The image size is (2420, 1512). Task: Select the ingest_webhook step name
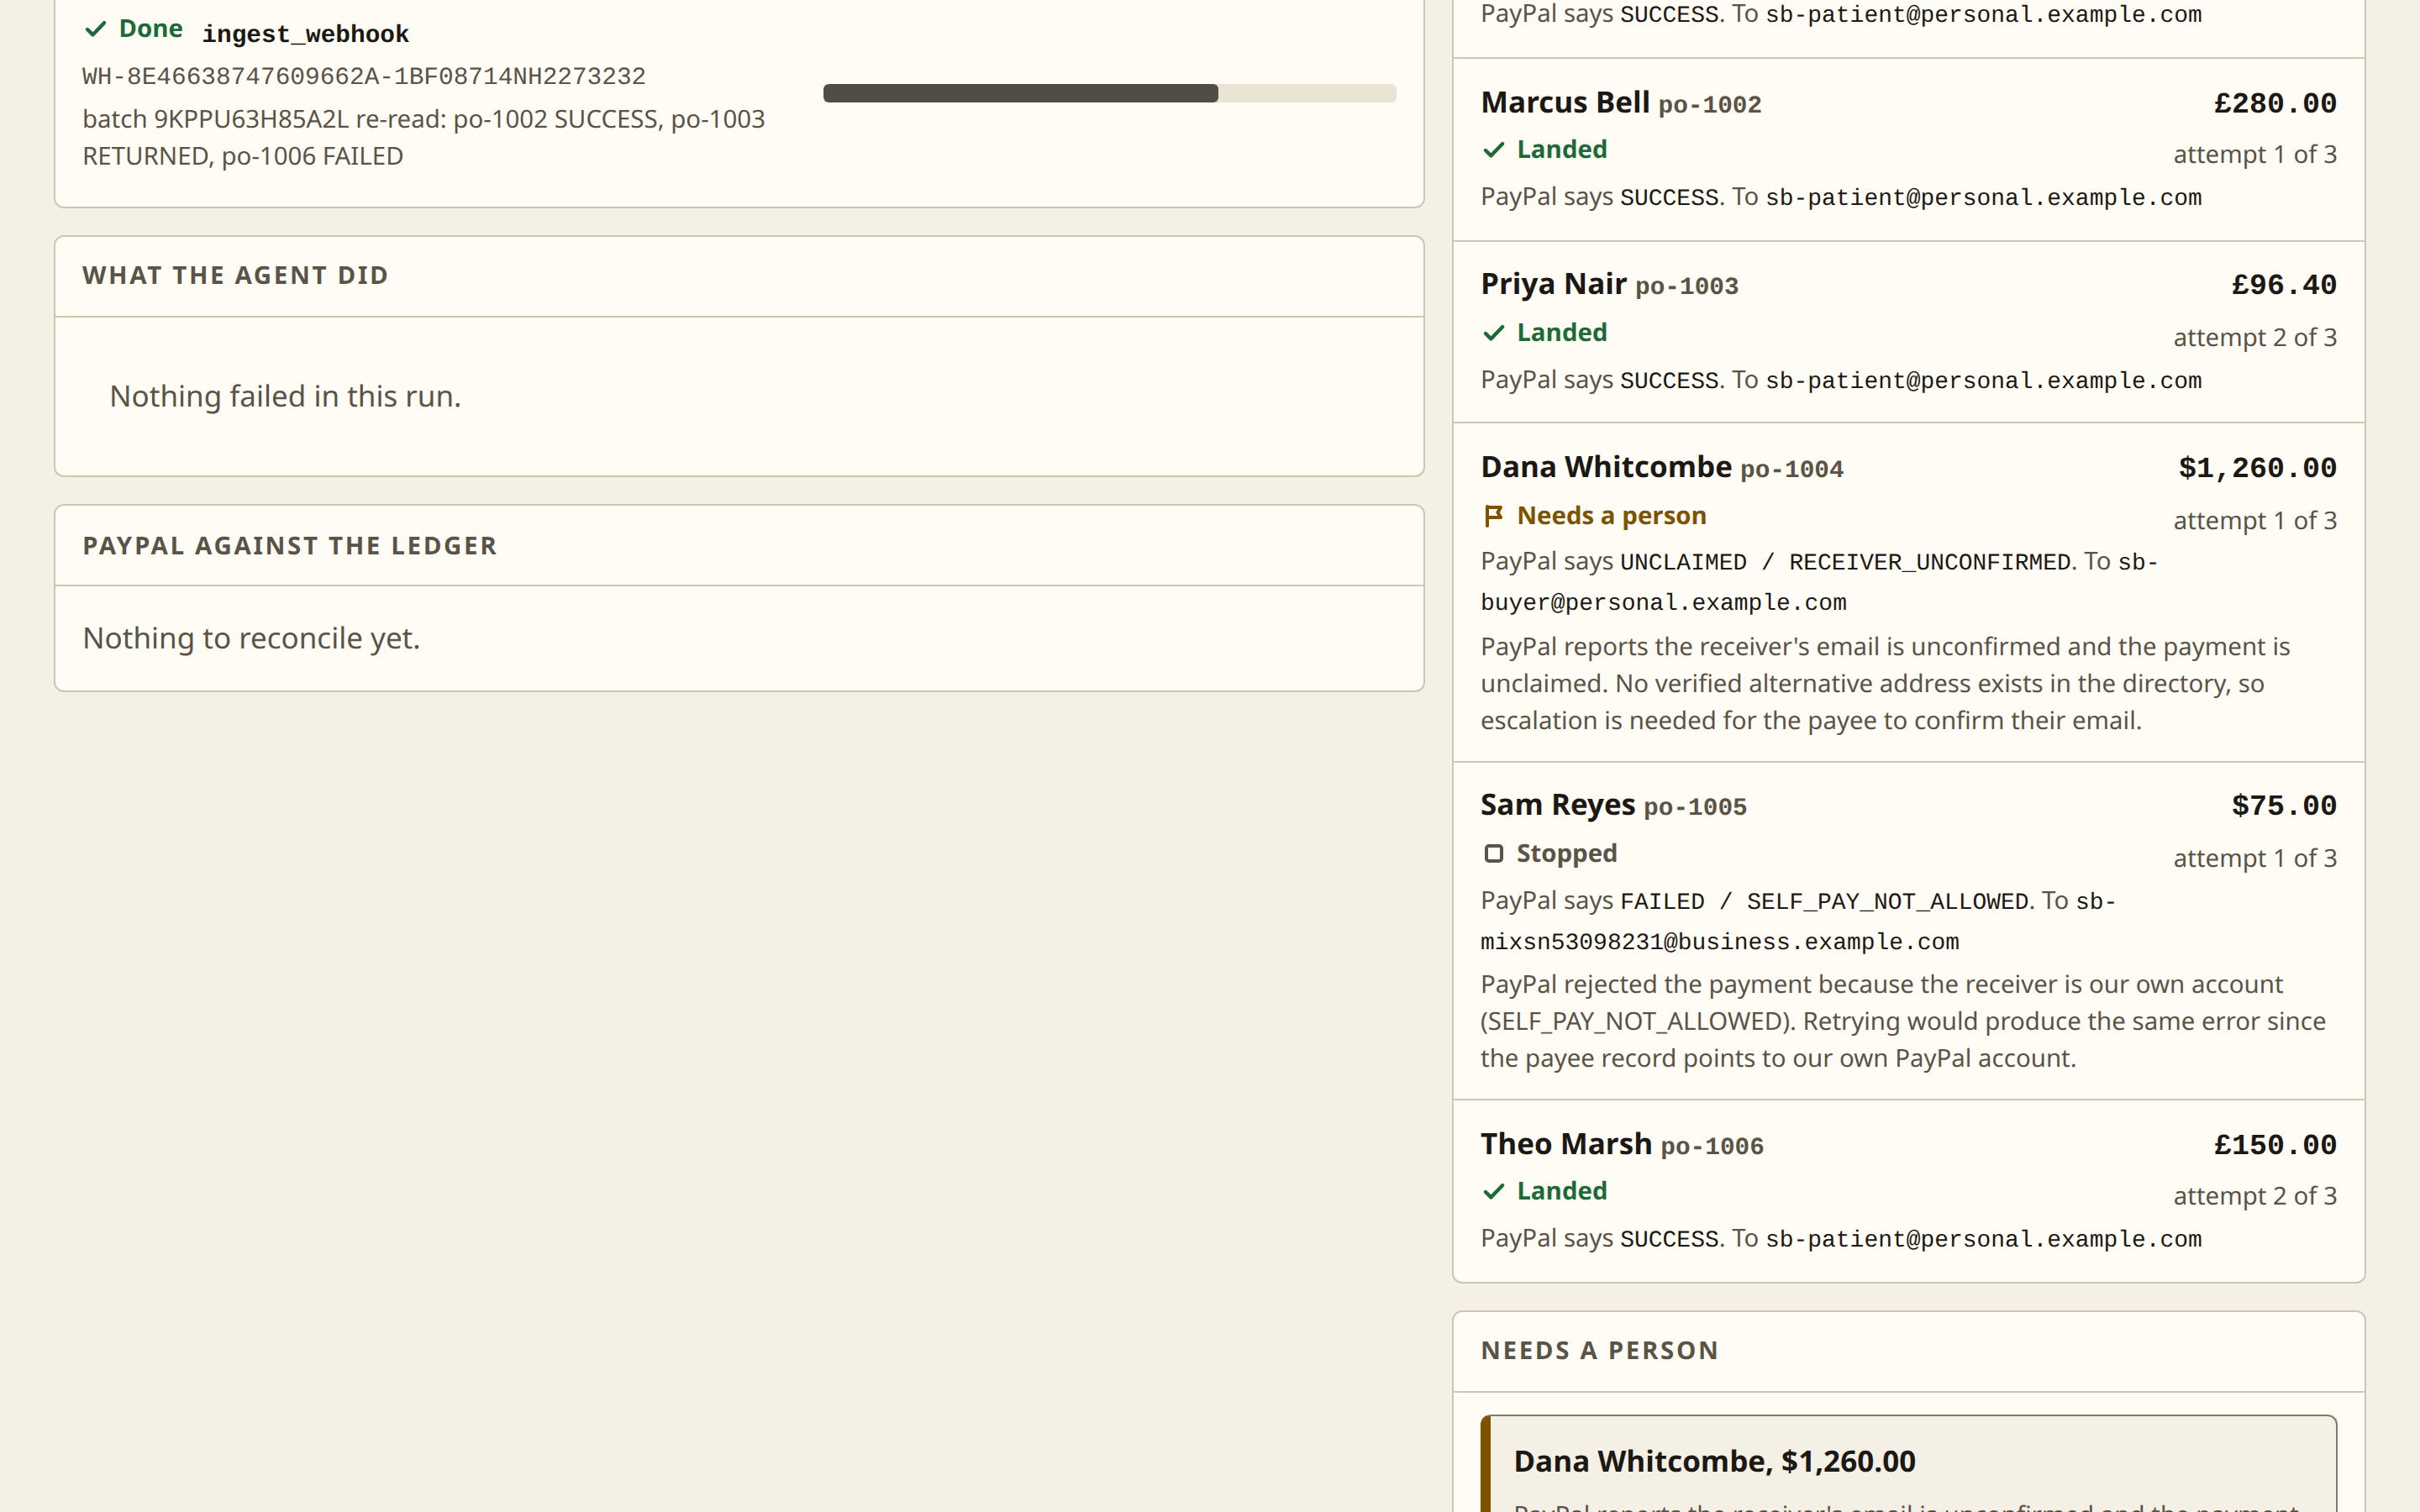point(305,34)
